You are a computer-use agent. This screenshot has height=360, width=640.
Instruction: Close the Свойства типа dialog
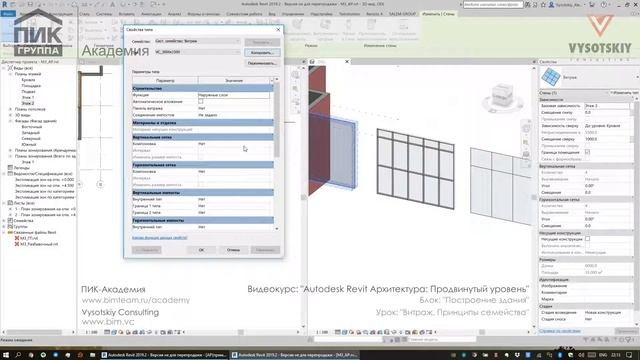coord(278,29)
